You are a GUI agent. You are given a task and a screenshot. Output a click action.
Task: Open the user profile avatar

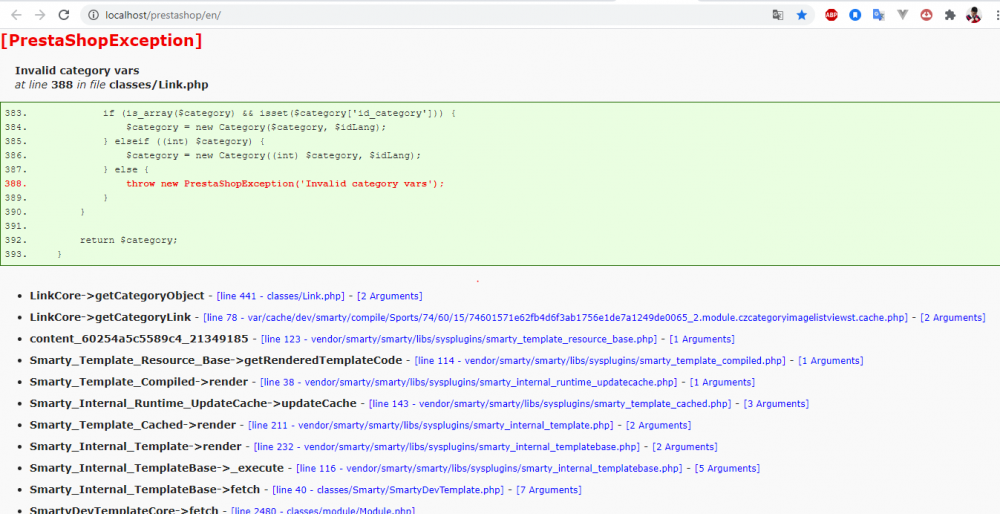coord(973,15)
